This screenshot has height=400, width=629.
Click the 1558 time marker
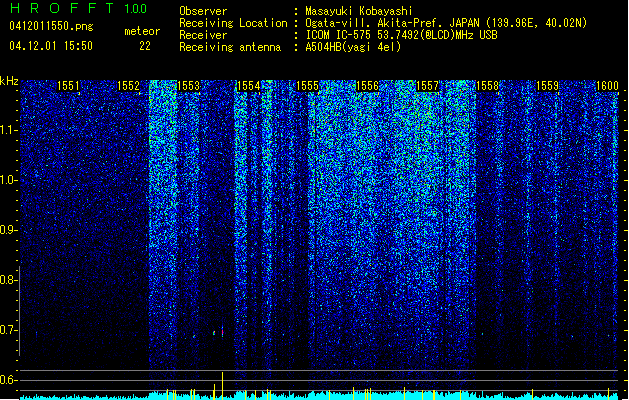point(487,86)
